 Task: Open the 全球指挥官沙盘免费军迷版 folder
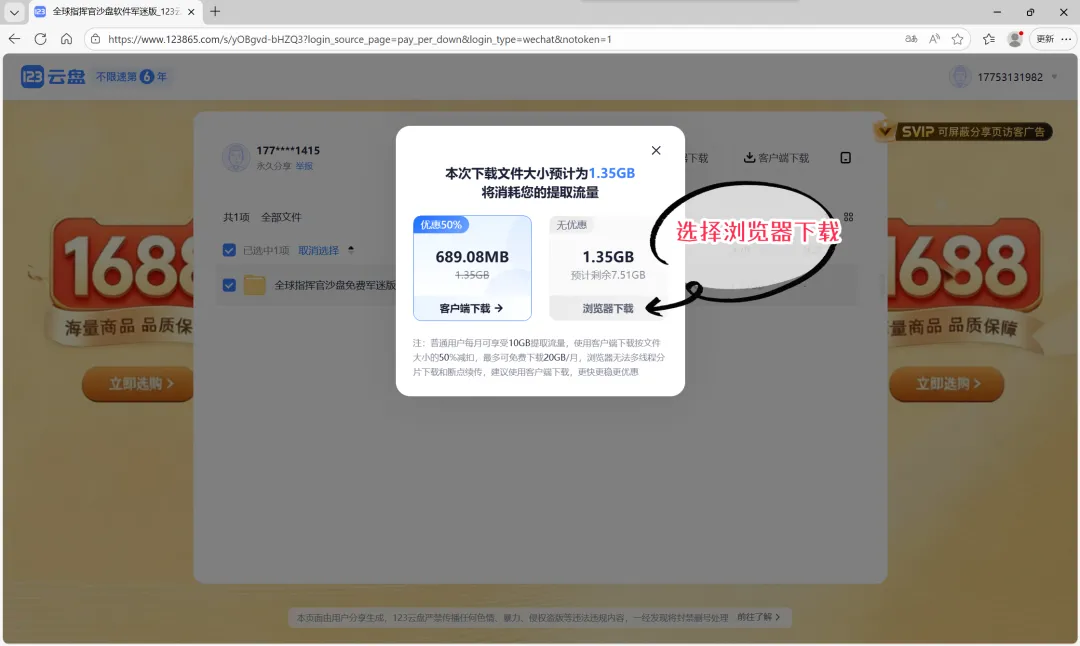pyautogui.click(x=335, y=284)
